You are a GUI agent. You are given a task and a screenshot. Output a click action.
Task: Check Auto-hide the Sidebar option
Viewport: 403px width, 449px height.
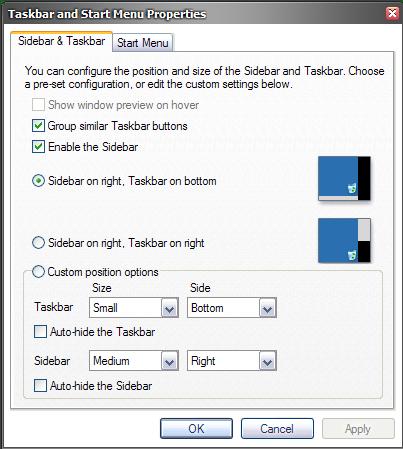coord(40,386)
